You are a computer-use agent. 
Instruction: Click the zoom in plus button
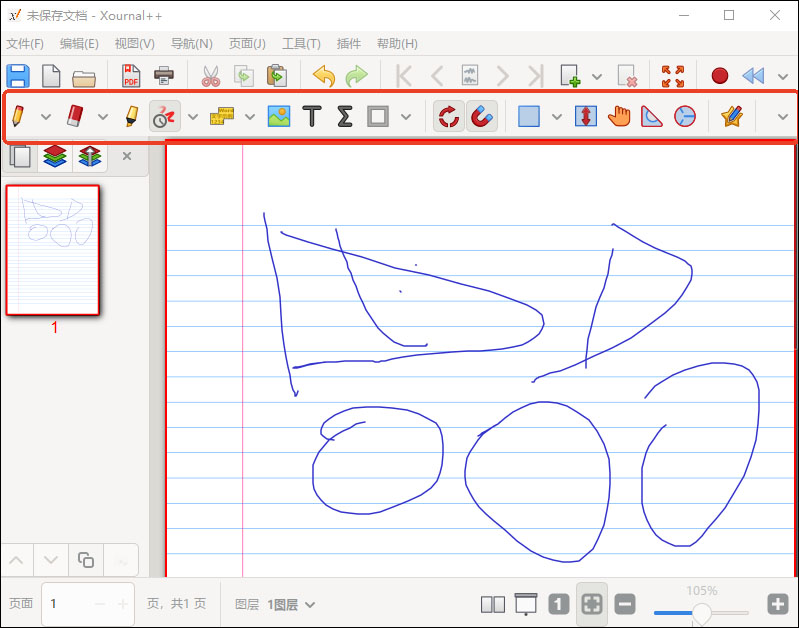point(778,604)
